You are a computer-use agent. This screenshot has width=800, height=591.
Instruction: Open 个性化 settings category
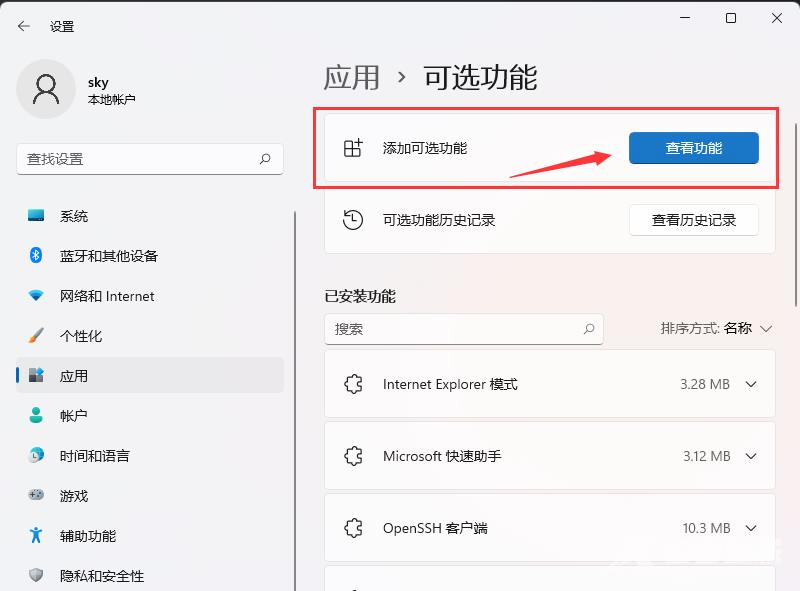click(x=150, y=335)
